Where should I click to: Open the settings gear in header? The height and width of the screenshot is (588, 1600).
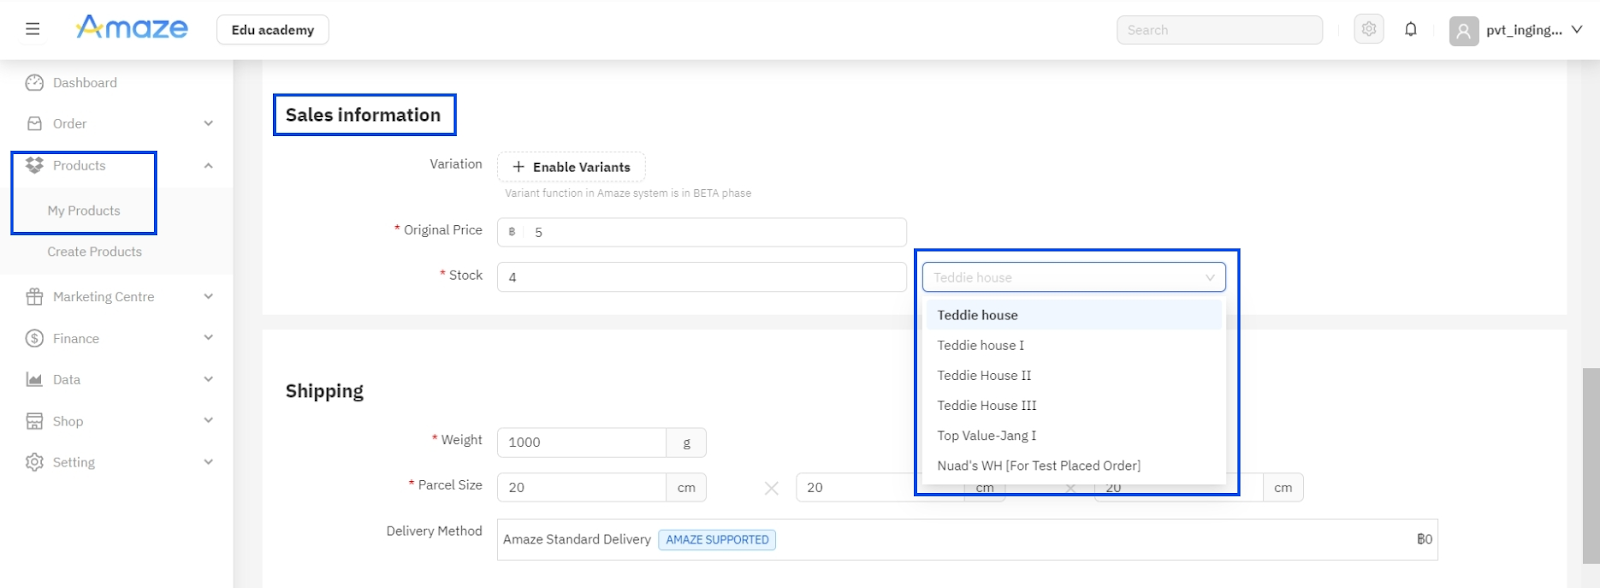coord(1369,29)
